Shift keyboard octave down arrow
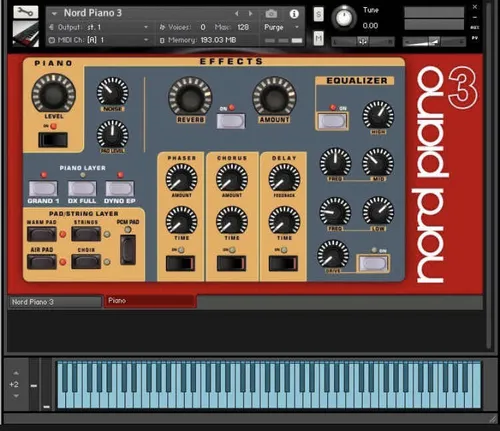500x431 pixels. (x=16, y=396)
